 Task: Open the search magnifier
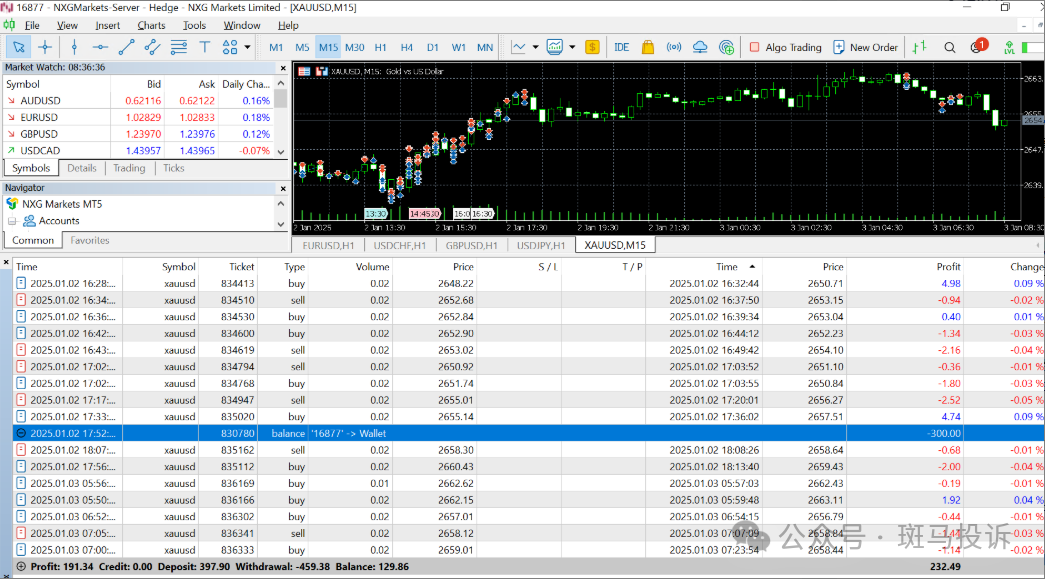(x=950, y=47)
